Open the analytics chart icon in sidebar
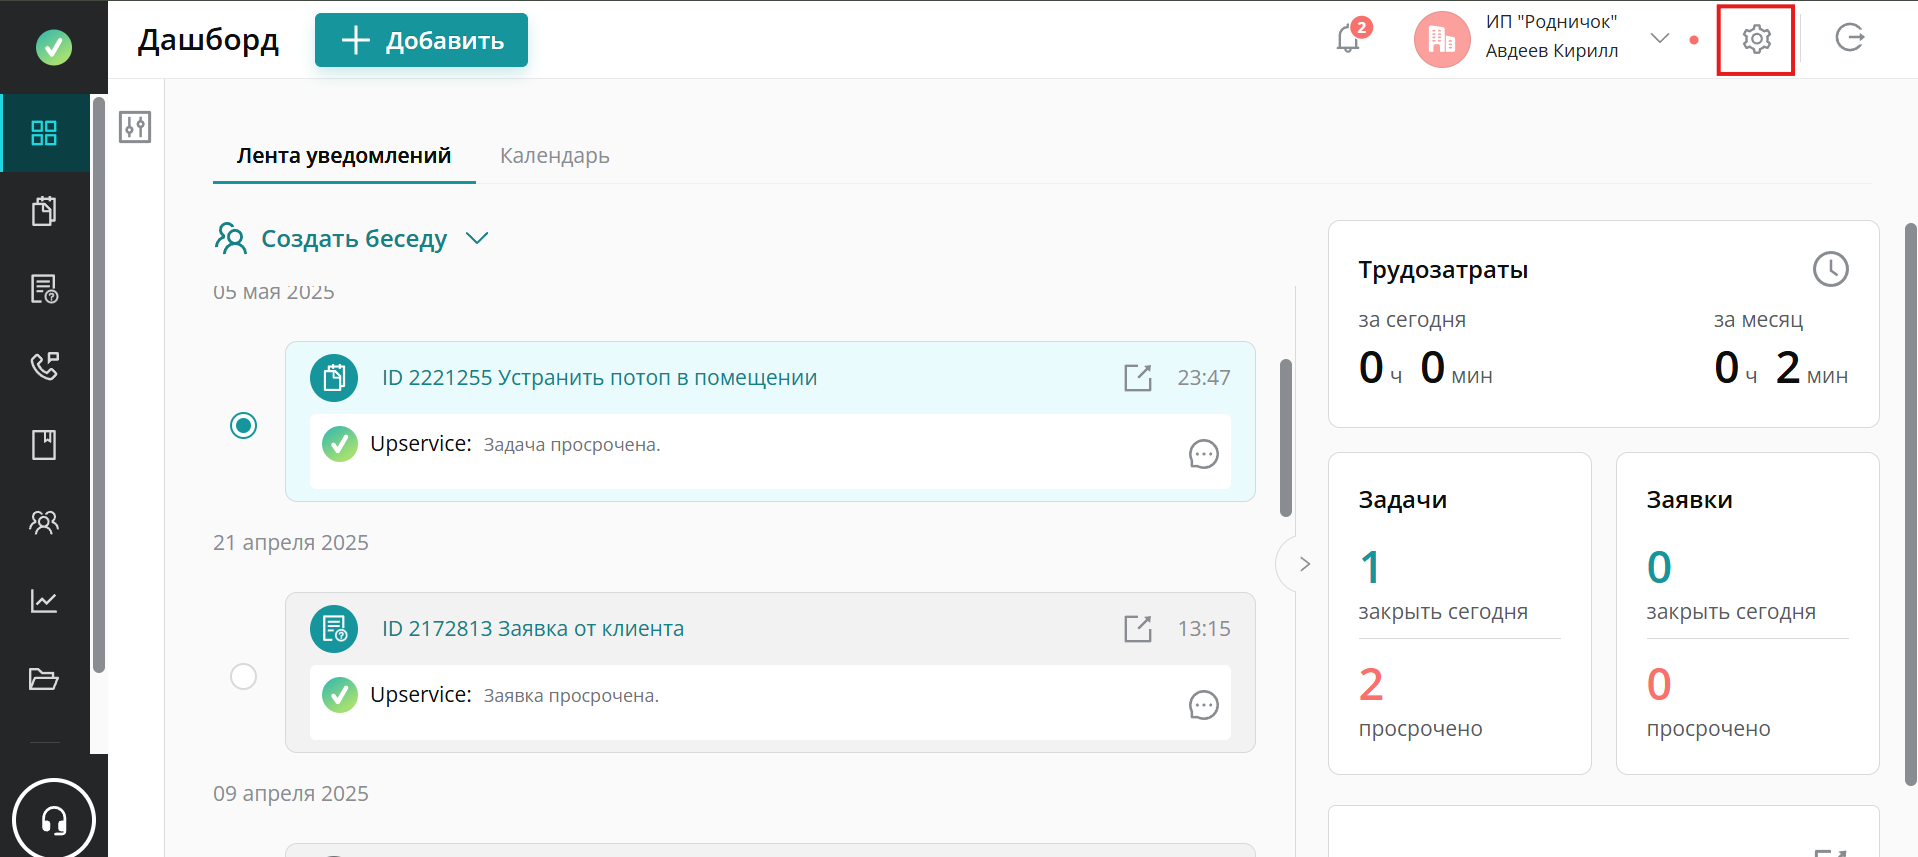Screen dimensions: 1918x857 point(44,600)
